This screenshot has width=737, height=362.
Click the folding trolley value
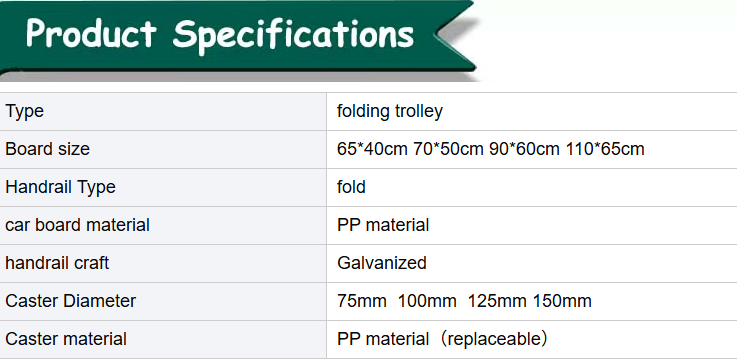point(390,111)
